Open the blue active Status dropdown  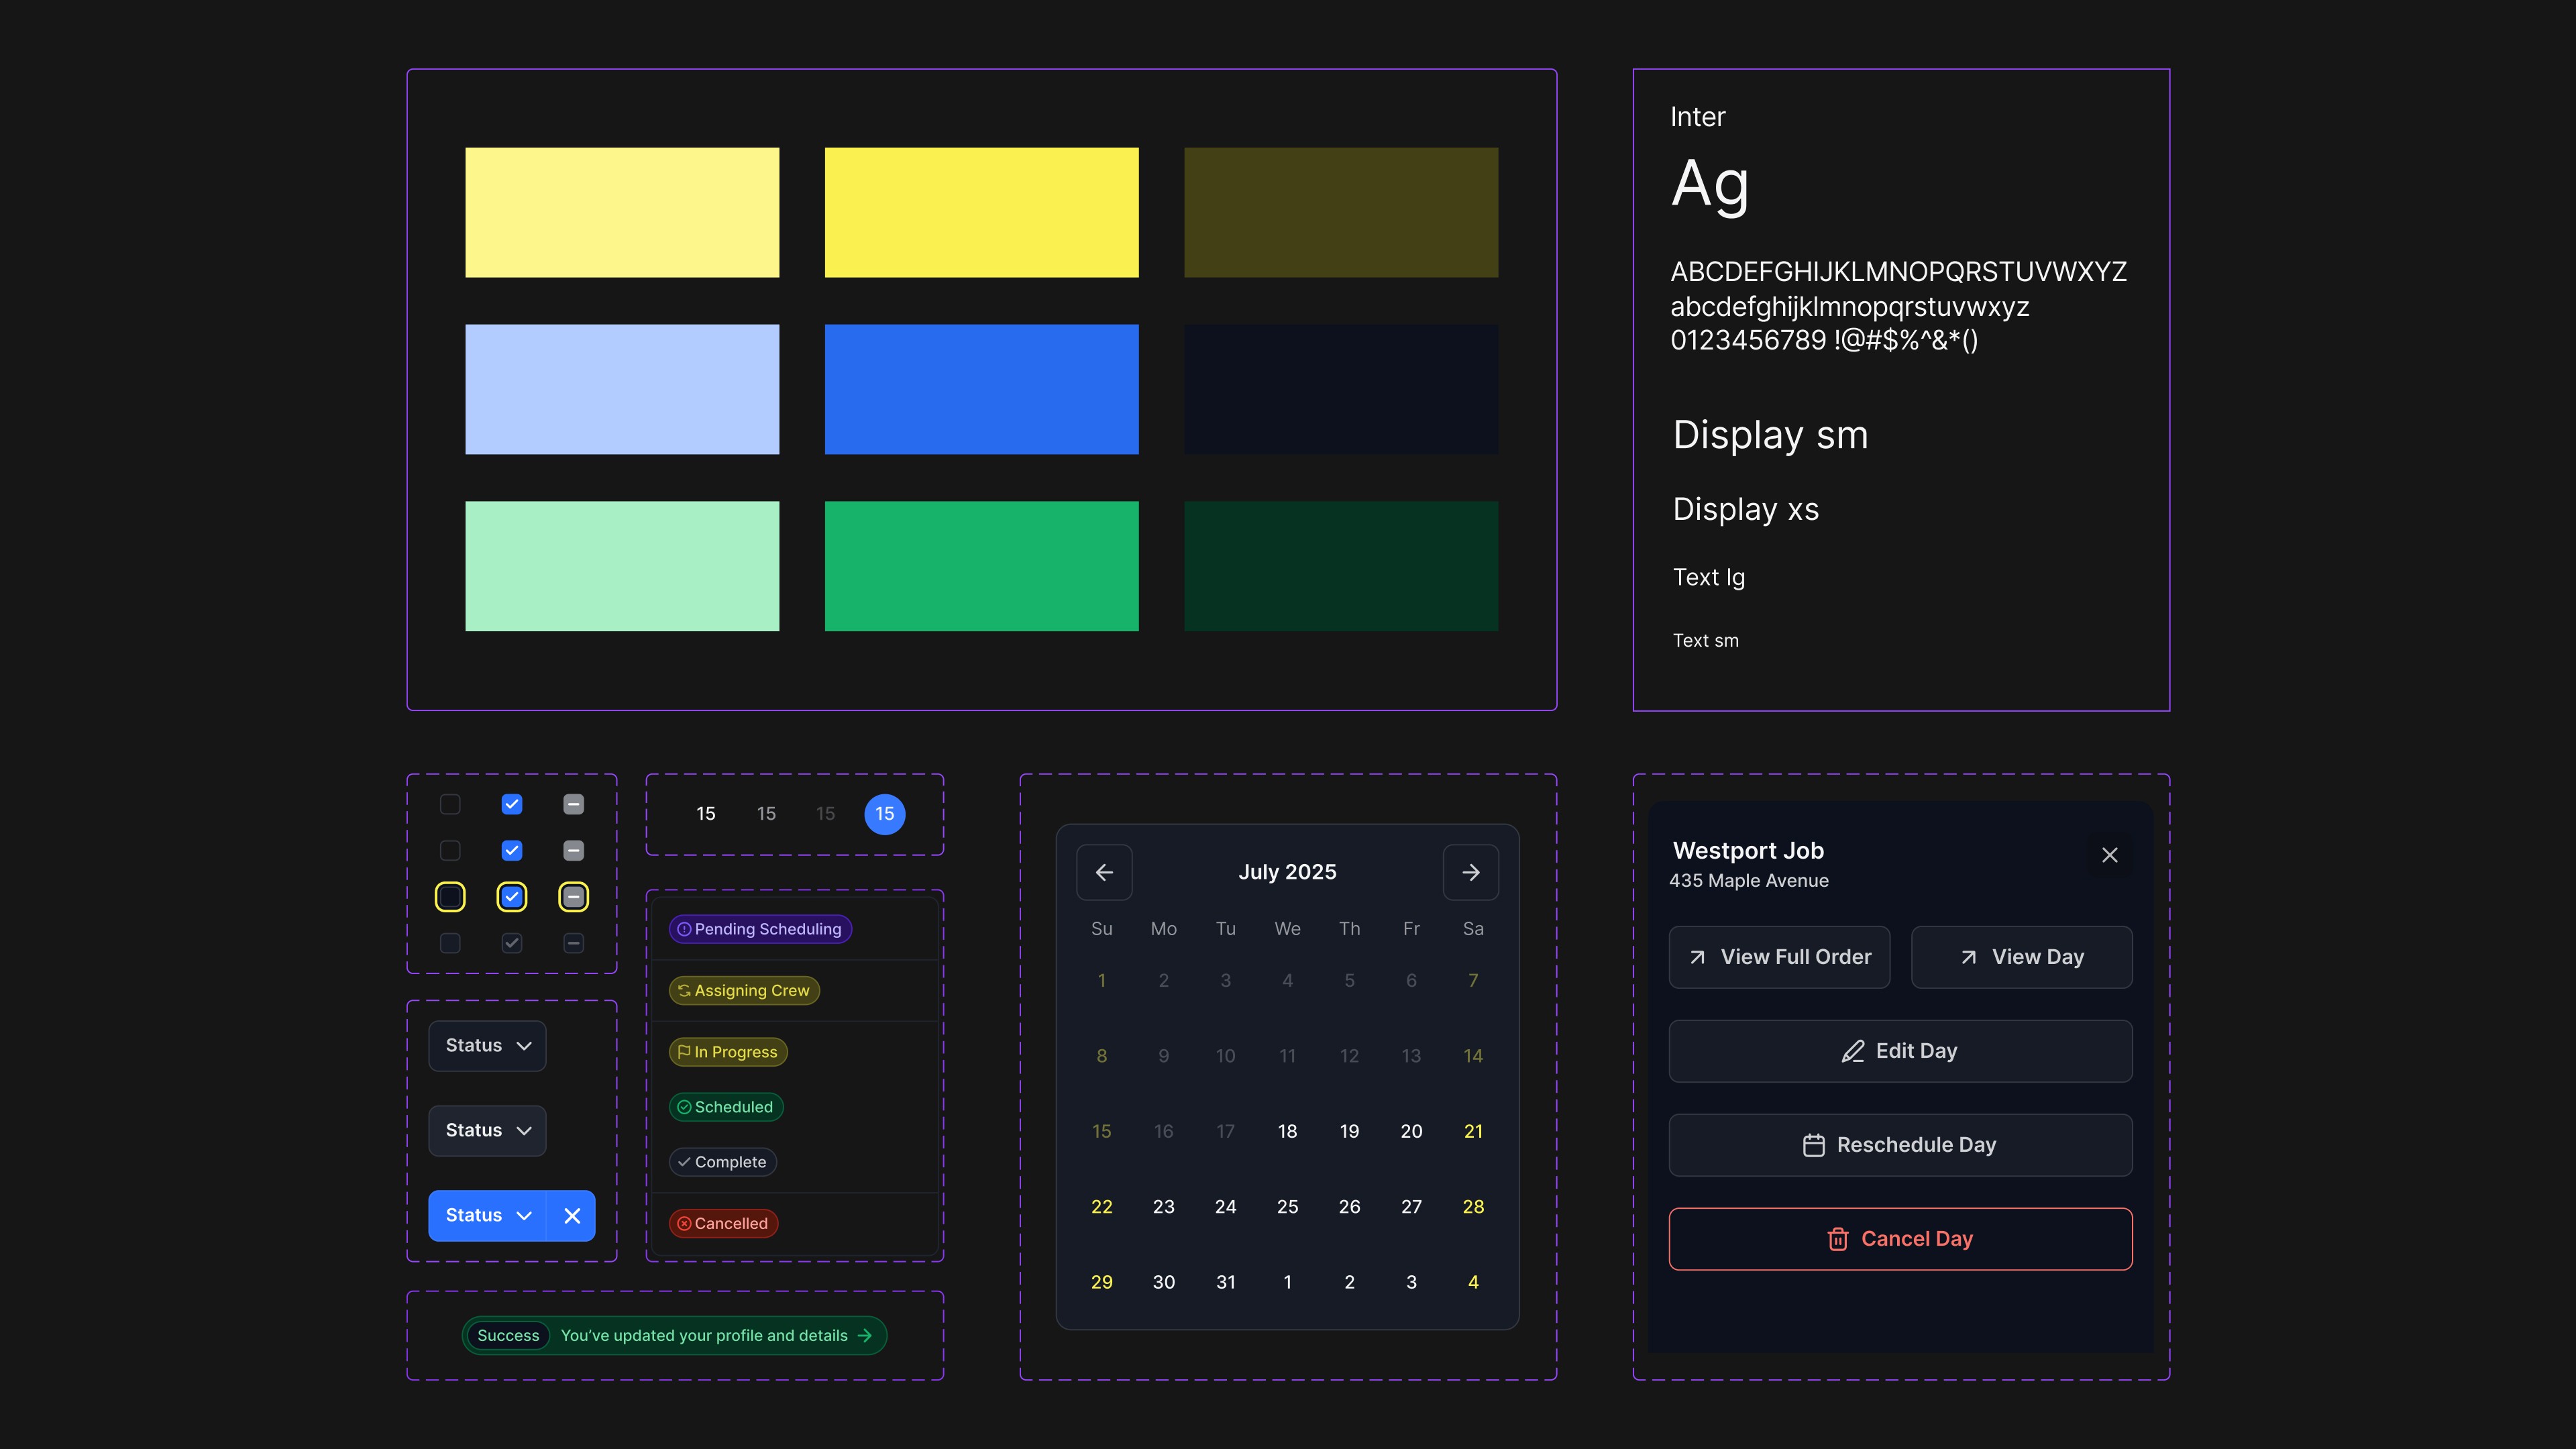pyautogui.click(x=487, y=1215)
